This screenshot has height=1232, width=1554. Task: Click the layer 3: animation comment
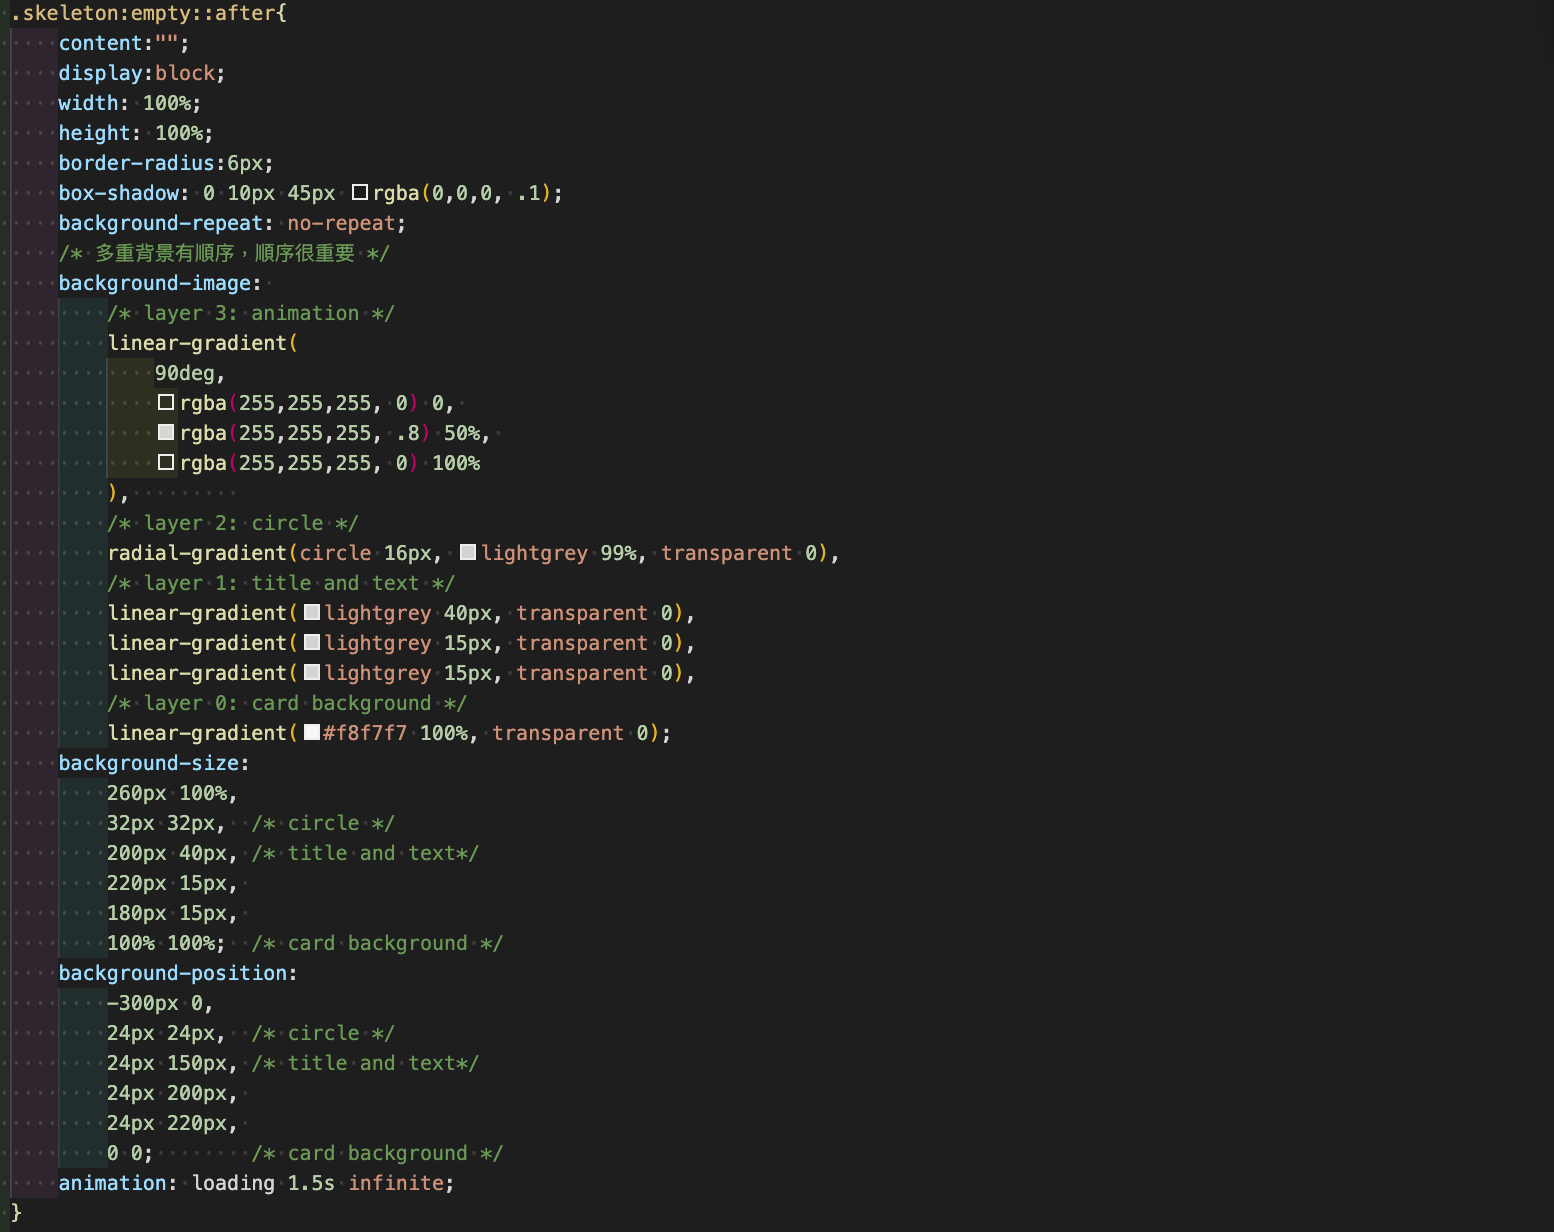(x=251, y=313)
